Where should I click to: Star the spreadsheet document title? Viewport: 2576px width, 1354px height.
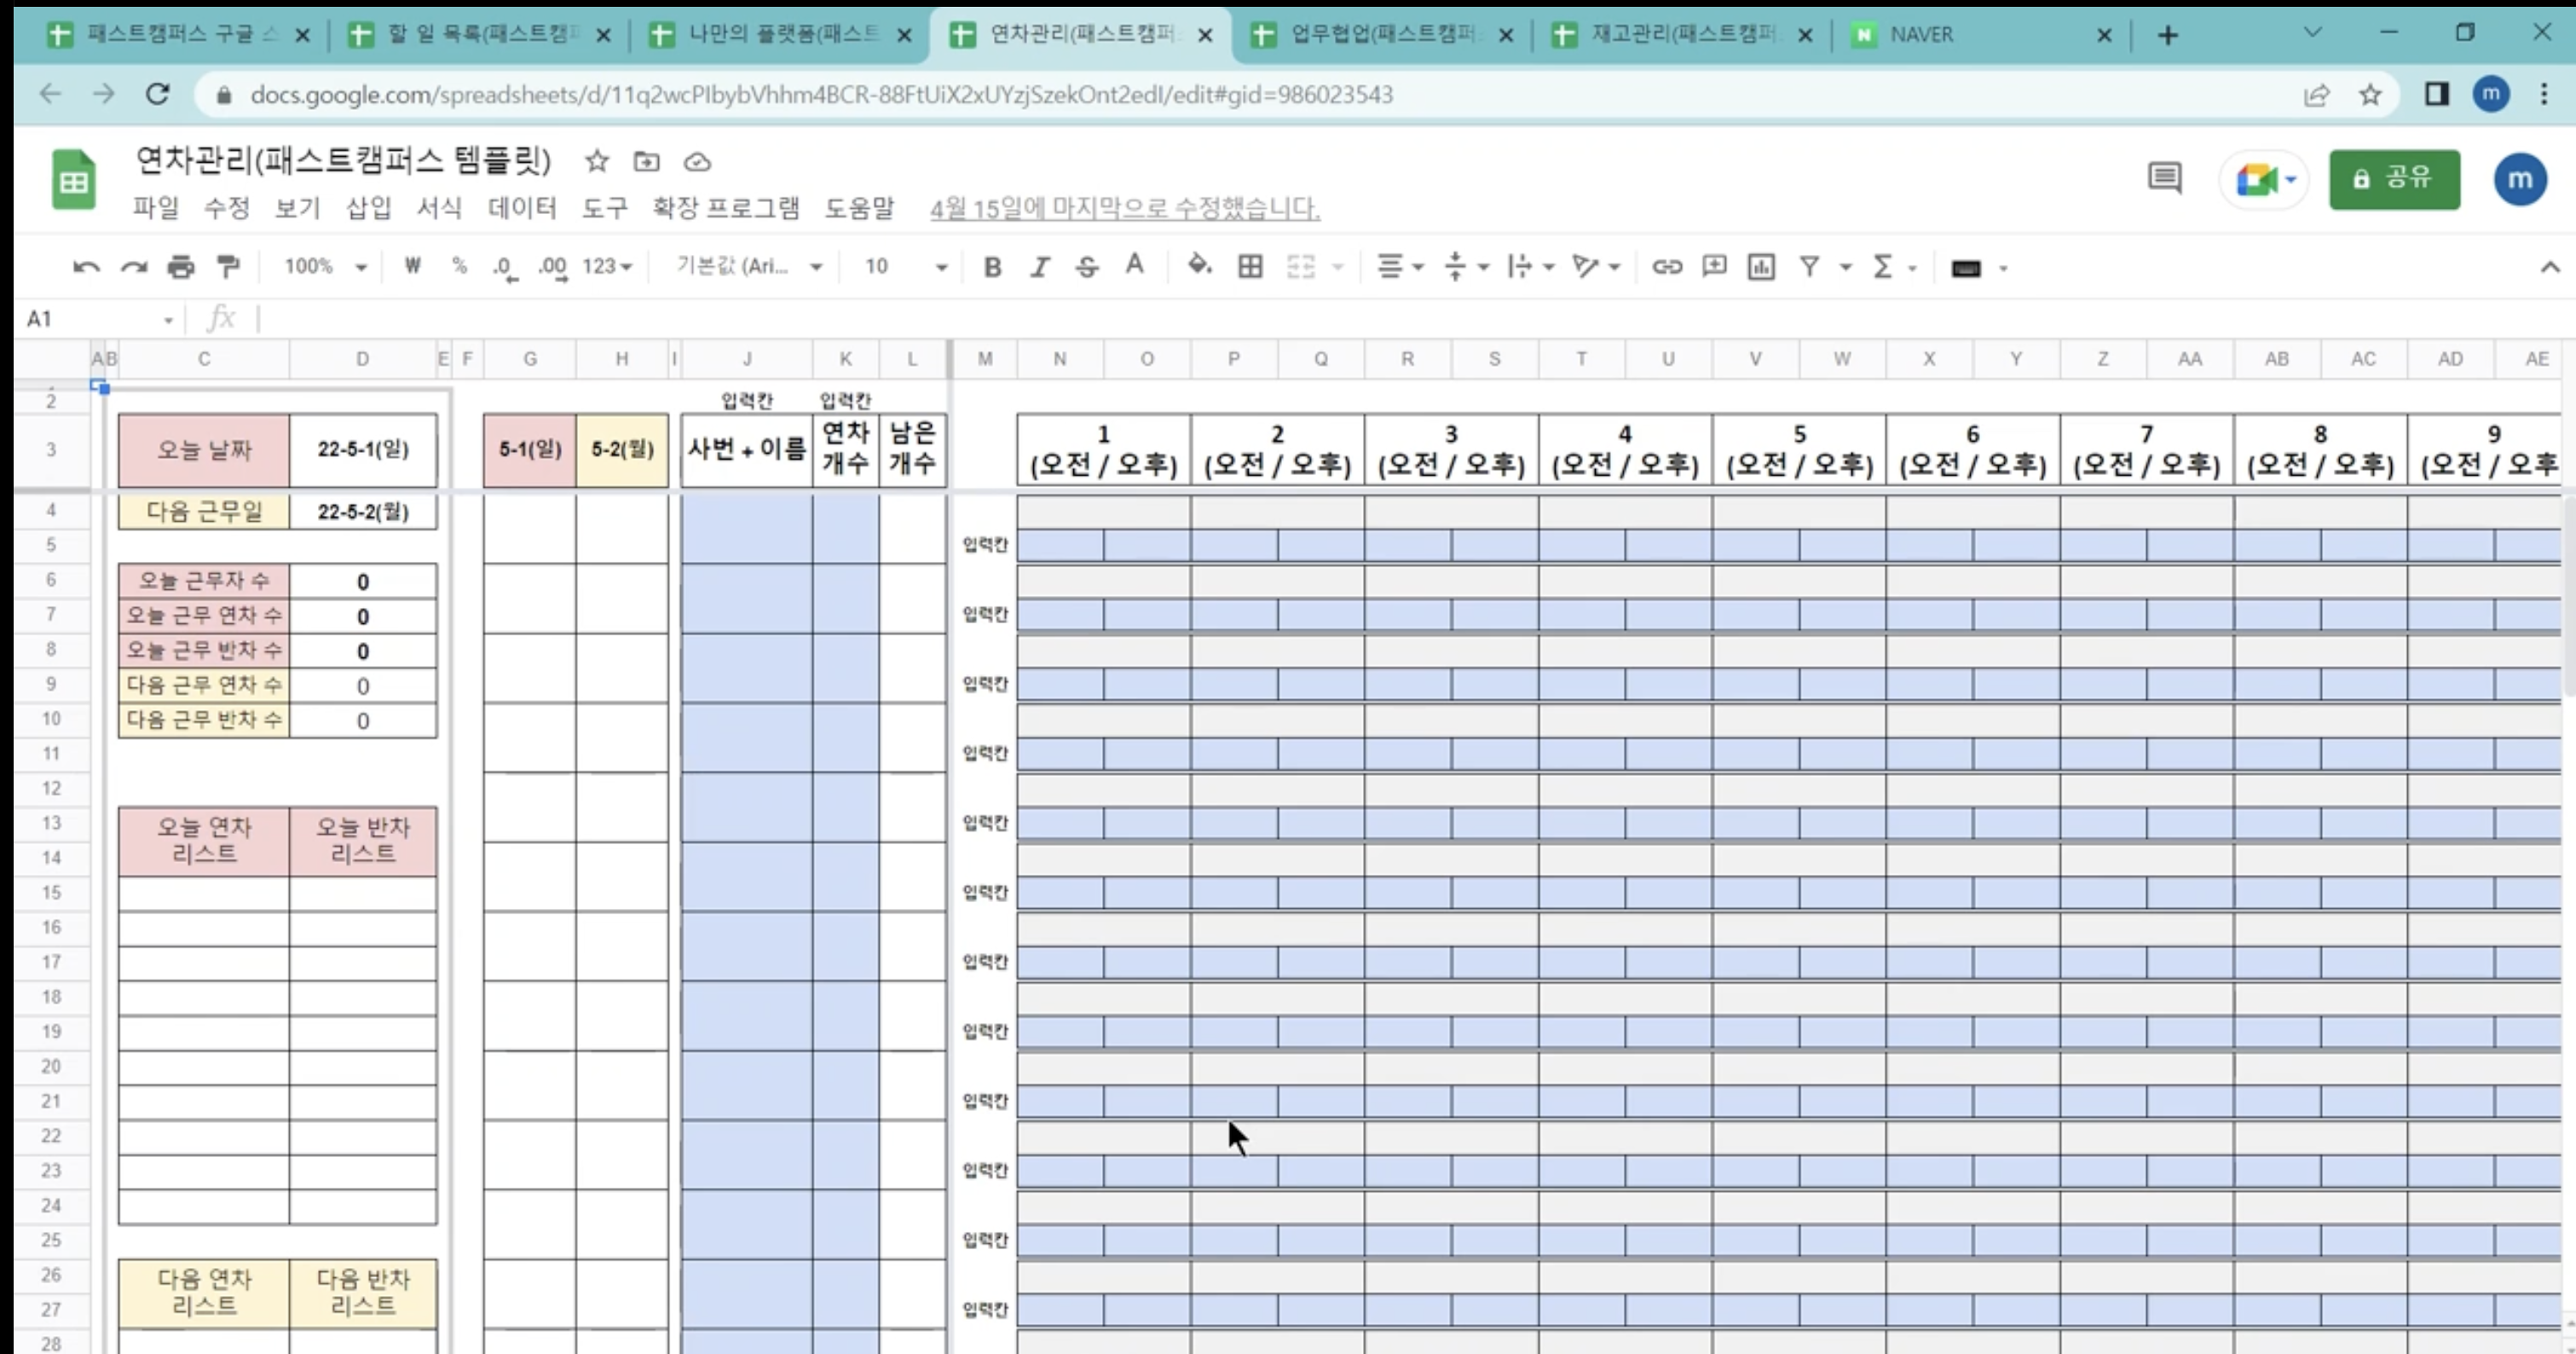(x=597, y=162)
